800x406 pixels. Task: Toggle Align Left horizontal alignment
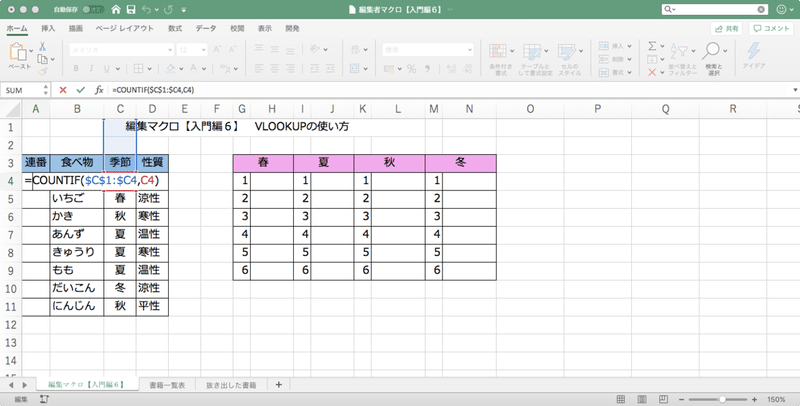[259, 68]
